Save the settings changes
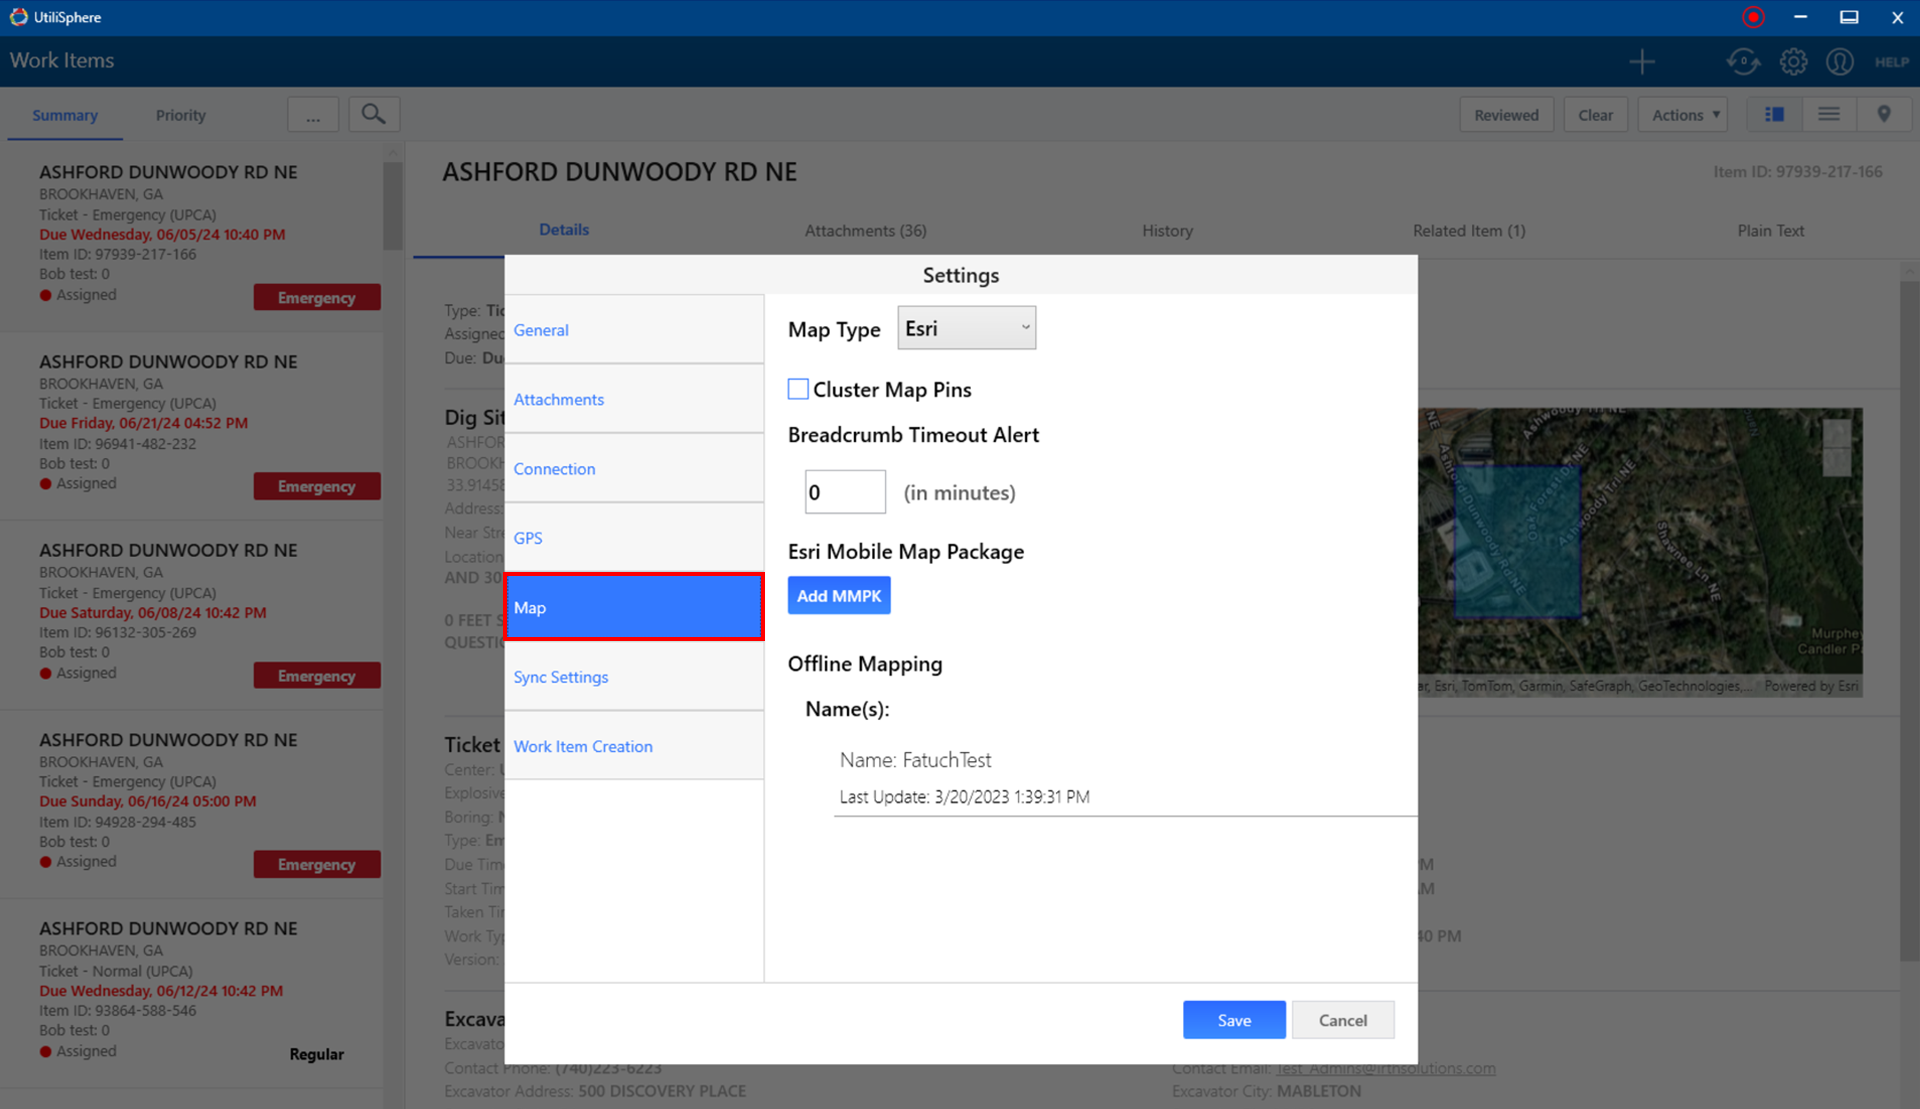 pyautogui.click(x=1233, y=1020)
